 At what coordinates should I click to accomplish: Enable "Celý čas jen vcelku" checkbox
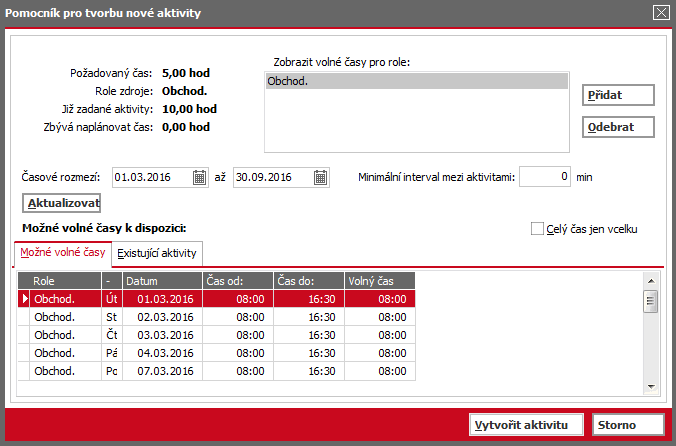point(537,229)
